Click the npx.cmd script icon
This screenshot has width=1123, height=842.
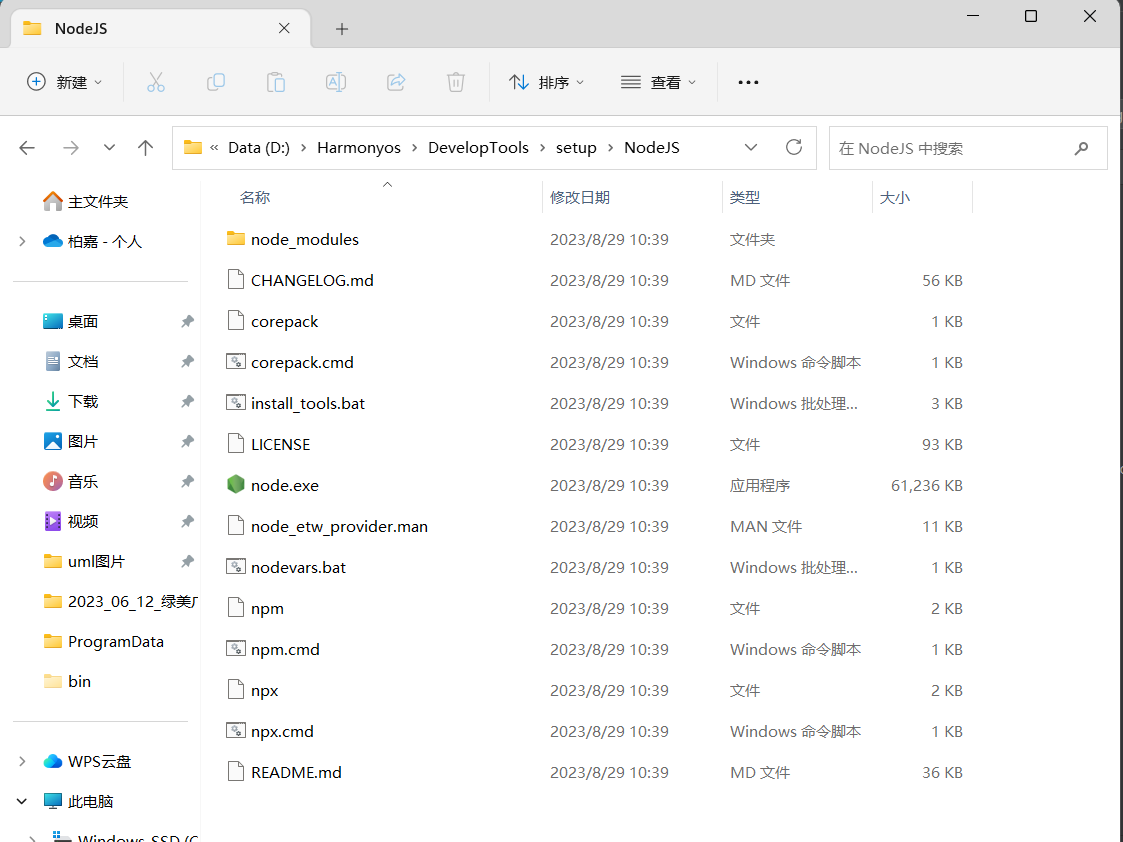(x=236, y=730)
